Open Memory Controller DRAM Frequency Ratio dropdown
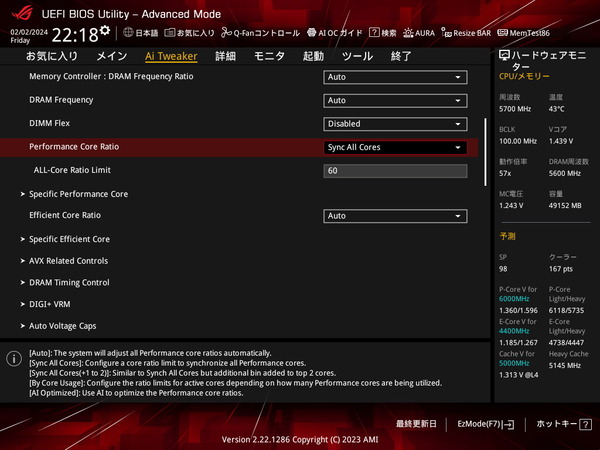Image resolution: width=600 pixels, height=450 pixels. pos(395,77)
